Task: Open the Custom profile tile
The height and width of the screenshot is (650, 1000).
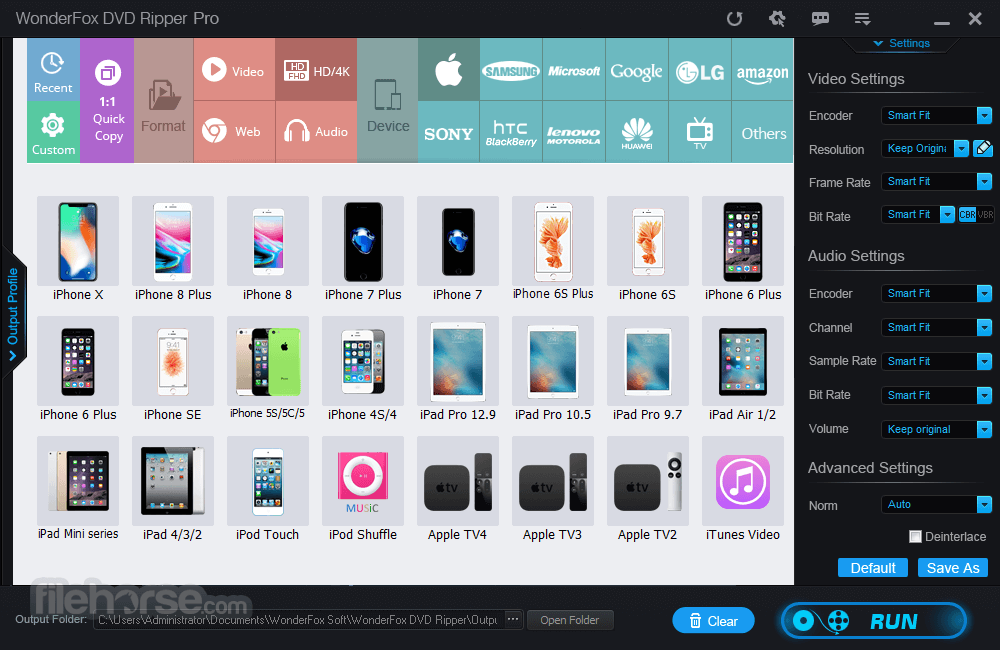Action: [54, 132]
